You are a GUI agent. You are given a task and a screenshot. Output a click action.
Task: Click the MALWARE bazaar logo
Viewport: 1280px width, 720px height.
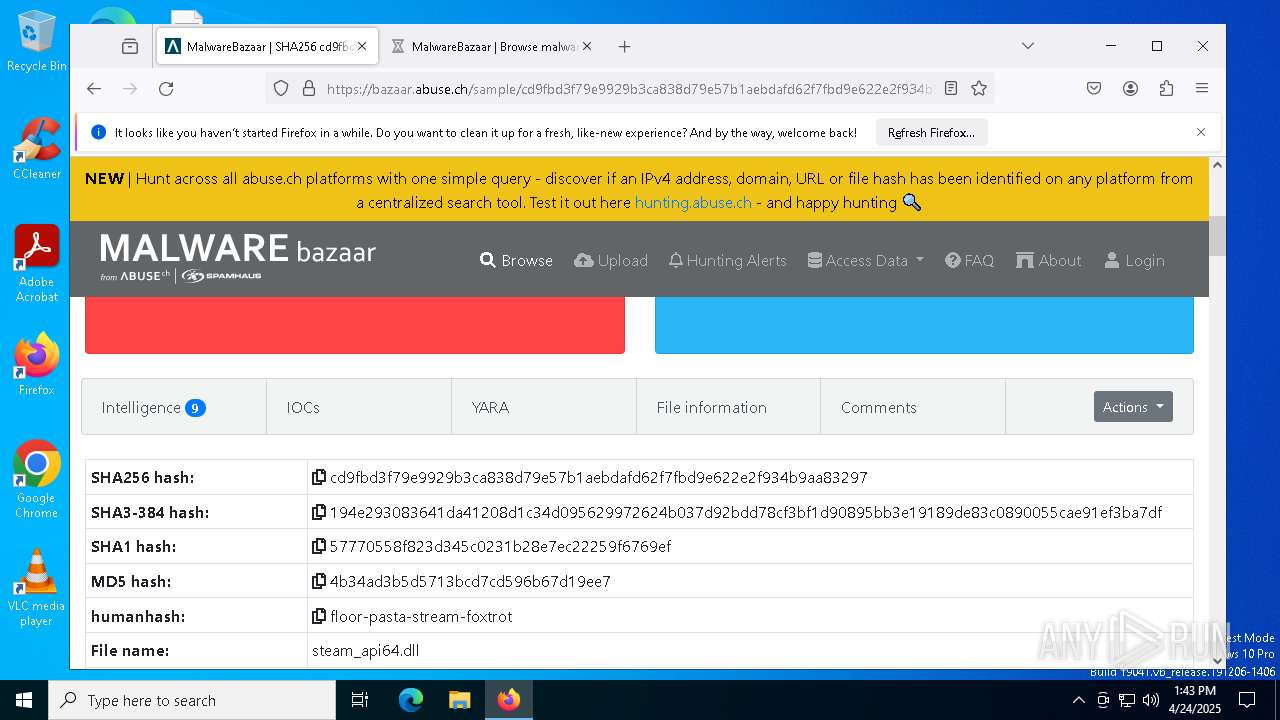237,258
